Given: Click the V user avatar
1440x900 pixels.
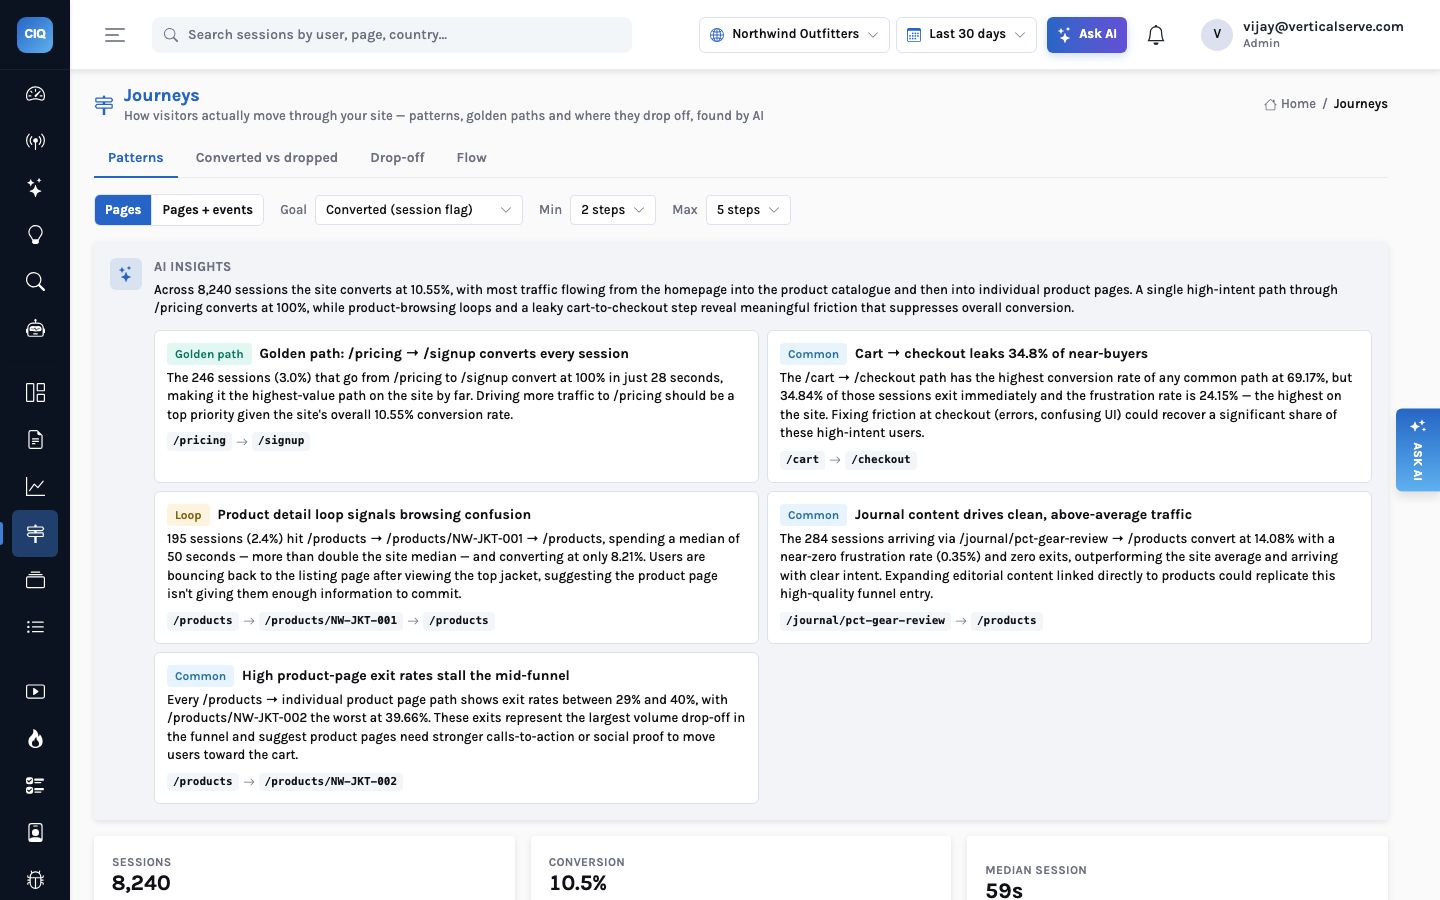Looking at the screenshot, I should click(x=1217, y=35).
